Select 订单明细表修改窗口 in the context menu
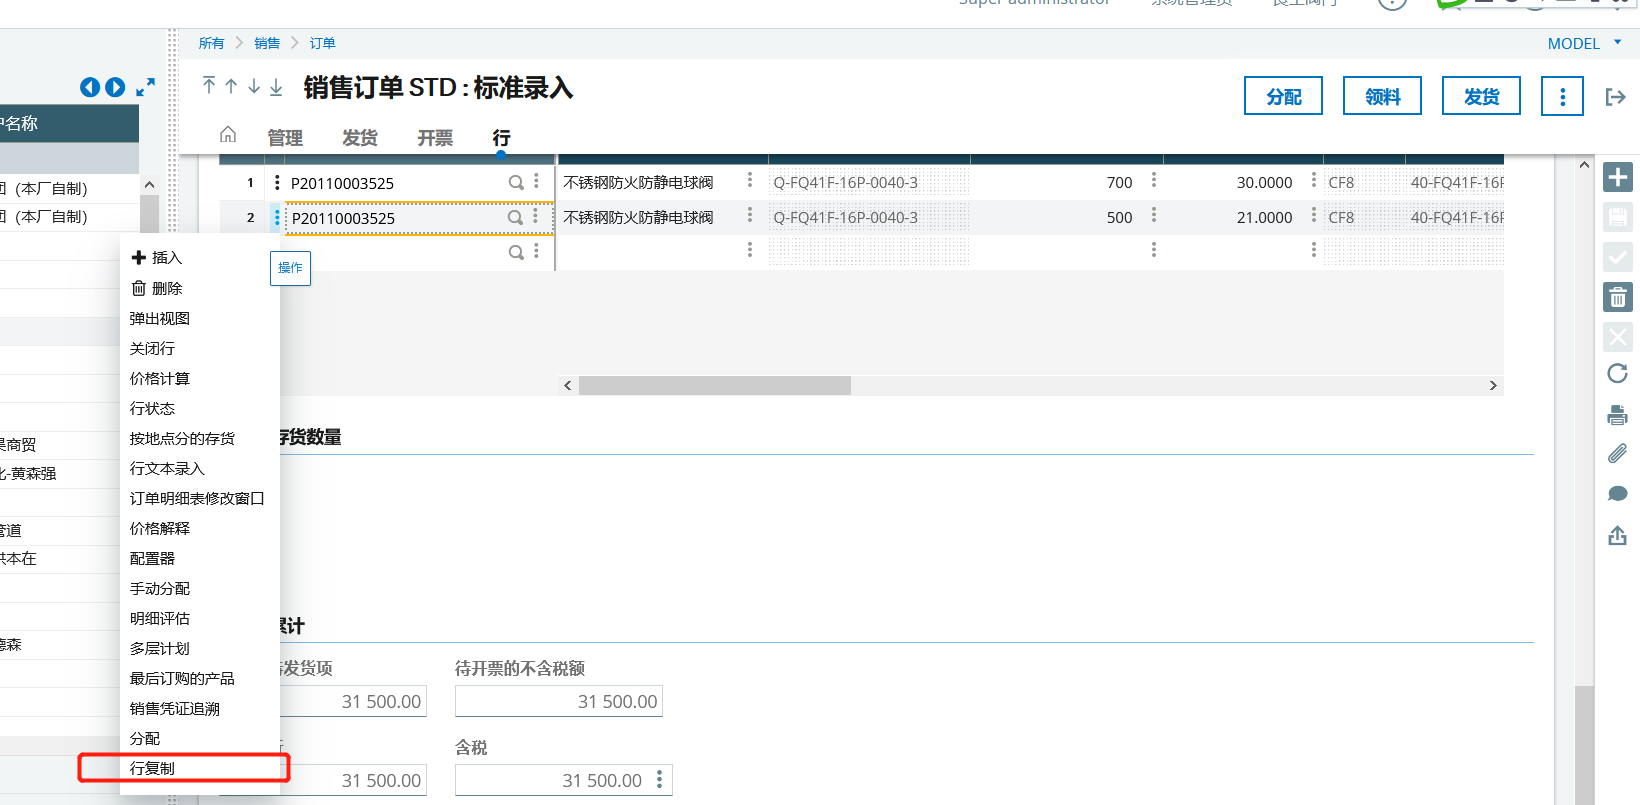1640x805 pixels. 200,498
